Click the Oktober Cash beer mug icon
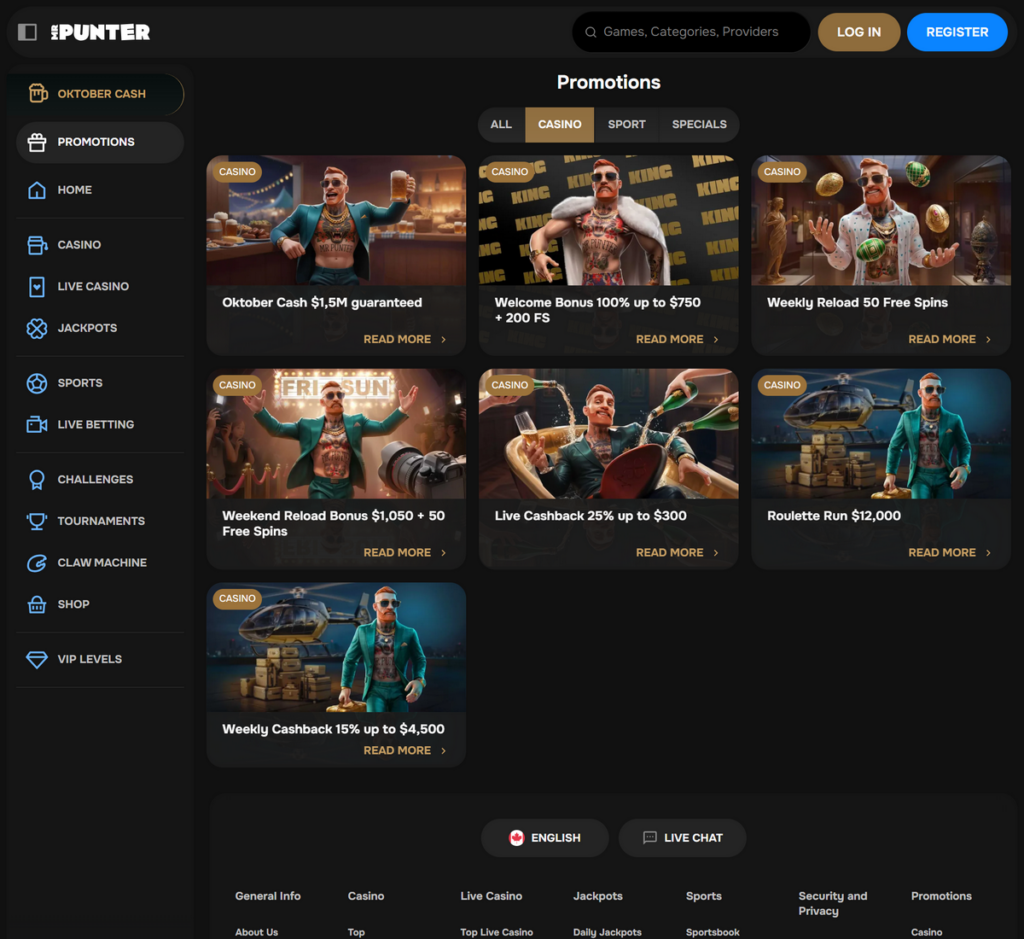 point(38,94)
